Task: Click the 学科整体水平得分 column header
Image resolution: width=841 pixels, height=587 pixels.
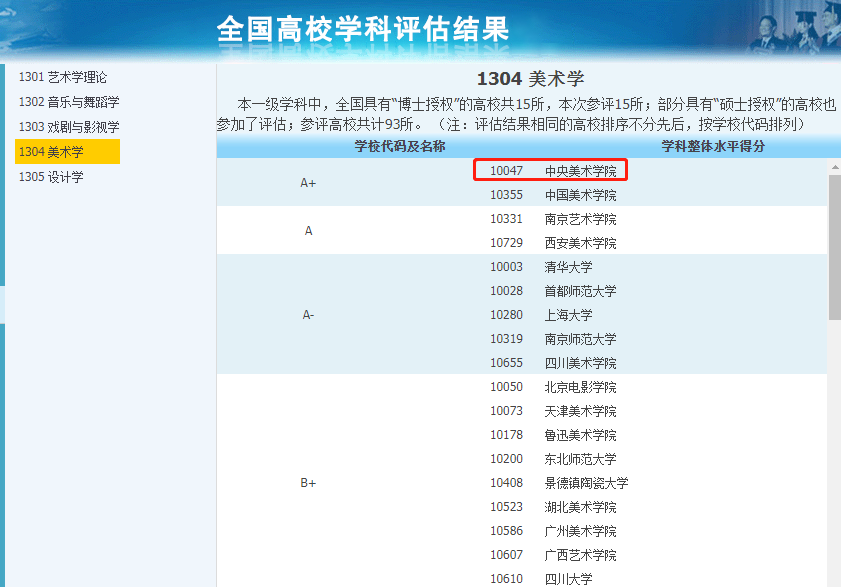Action: point(713,146)
